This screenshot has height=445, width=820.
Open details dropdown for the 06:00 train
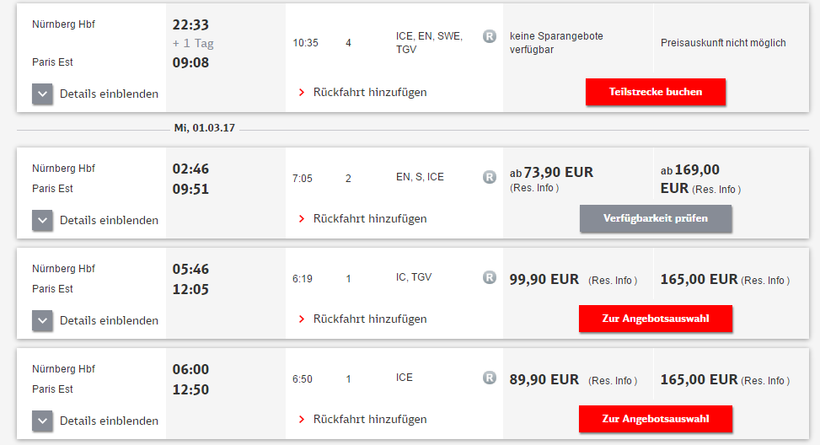tap(42, 421)
